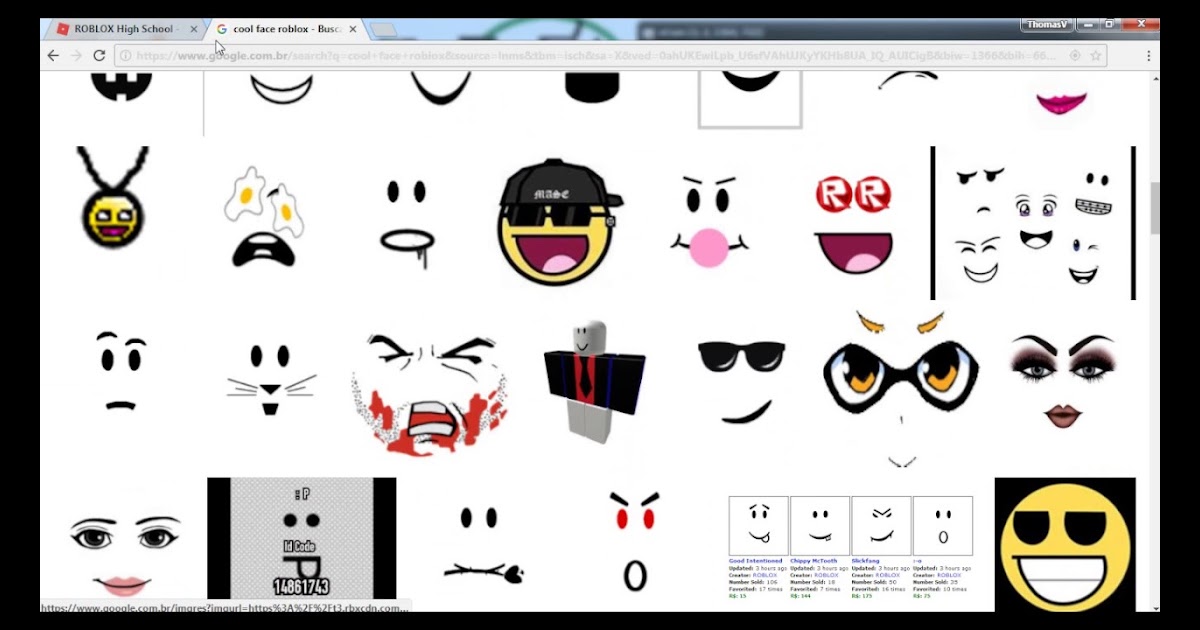View site information icon in address bar
This screenshot has width=1200, height=630.
(x=125, y=56)
